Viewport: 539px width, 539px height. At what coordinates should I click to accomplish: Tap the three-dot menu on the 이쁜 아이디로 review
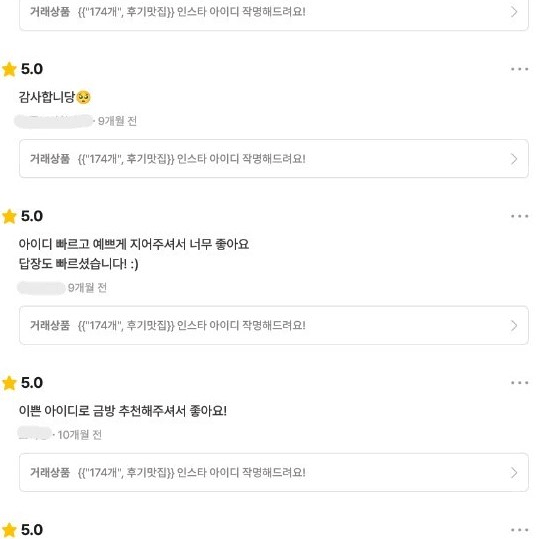(519, 383)
